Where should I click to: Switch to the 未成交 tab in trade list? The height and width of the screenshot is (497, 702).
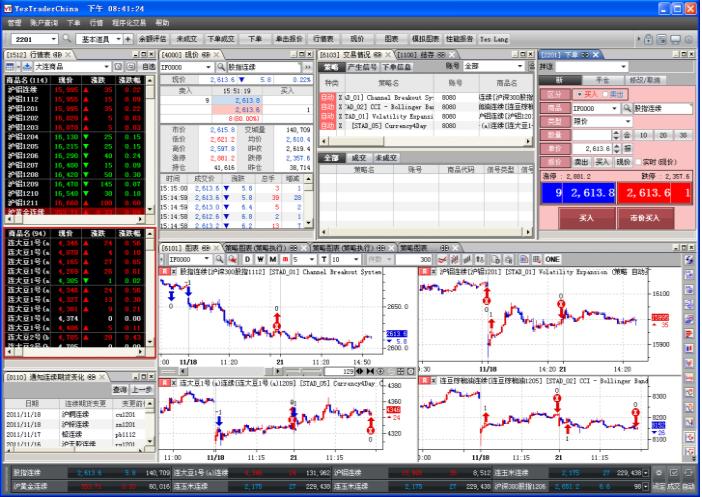[x=386, y=157]
